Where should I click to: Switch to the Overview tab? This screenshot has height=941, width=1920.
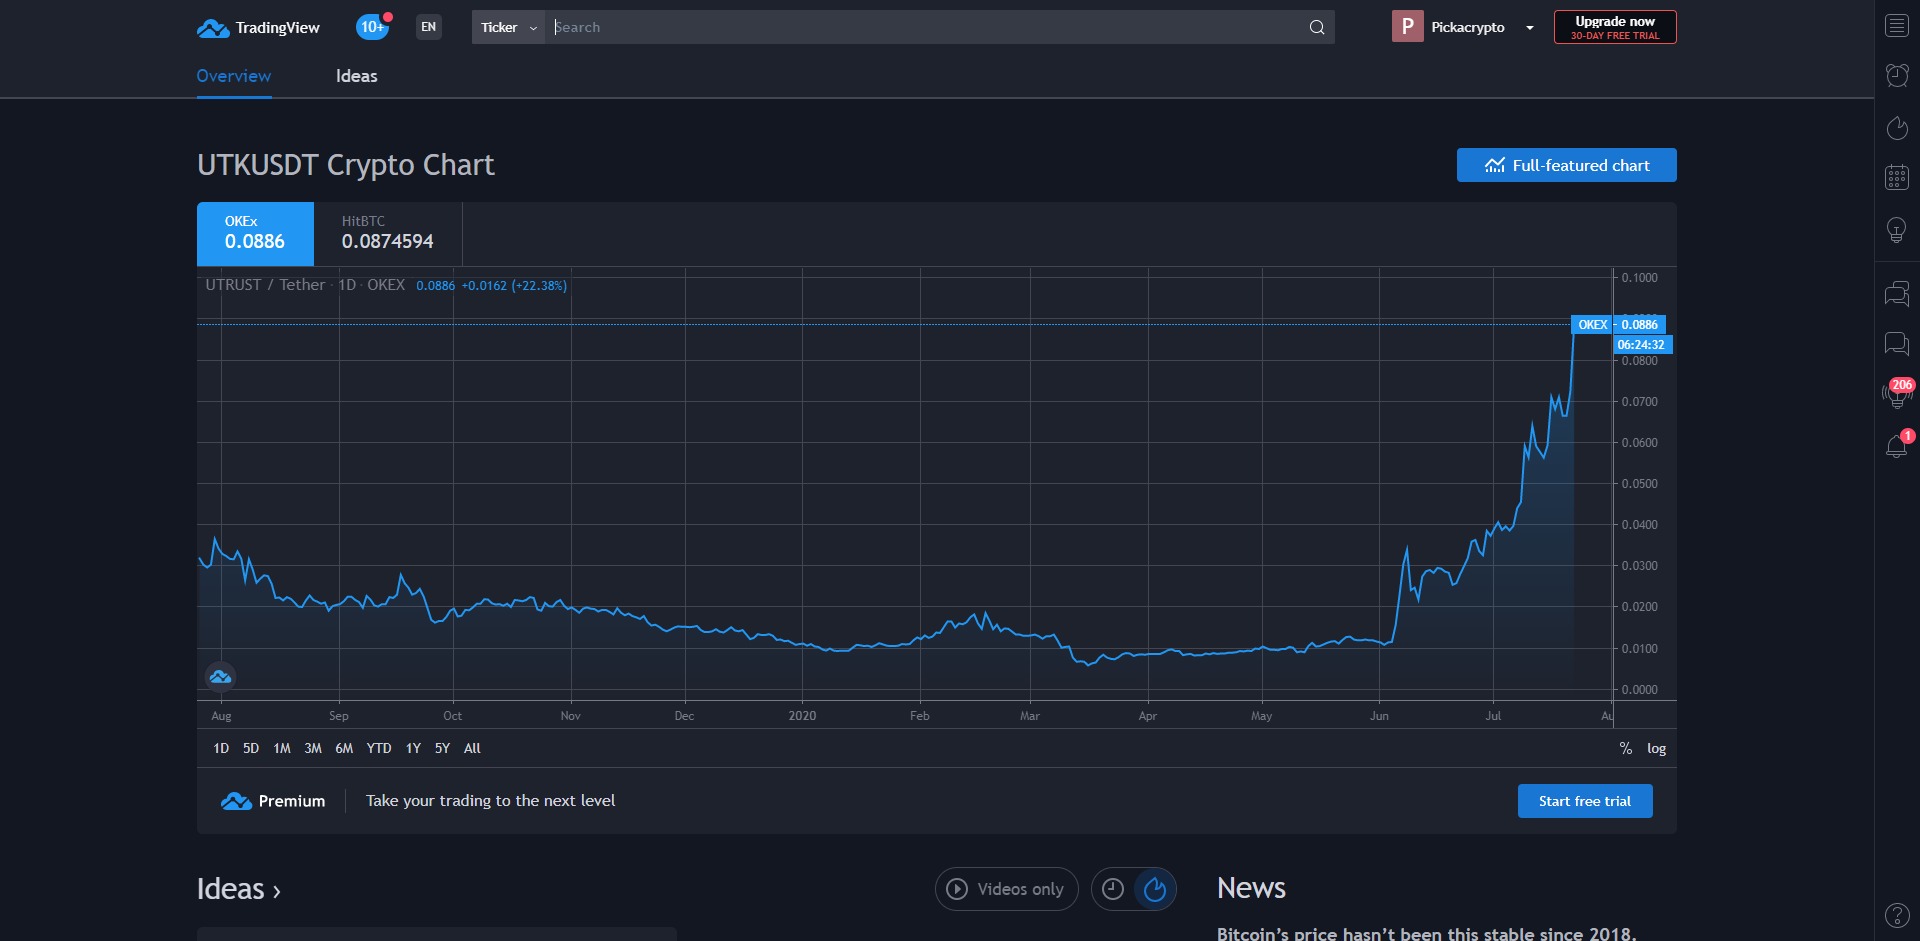tap(233, 76)
